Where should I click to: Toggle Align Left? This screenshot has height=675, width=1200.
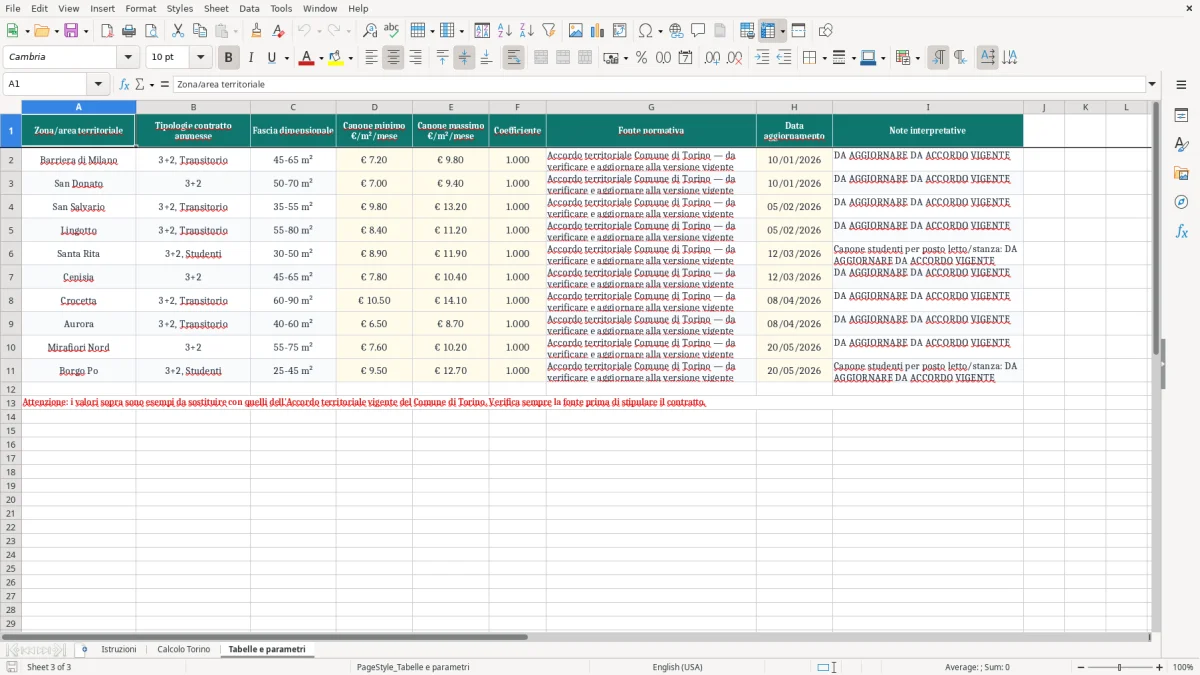(371, 58)
